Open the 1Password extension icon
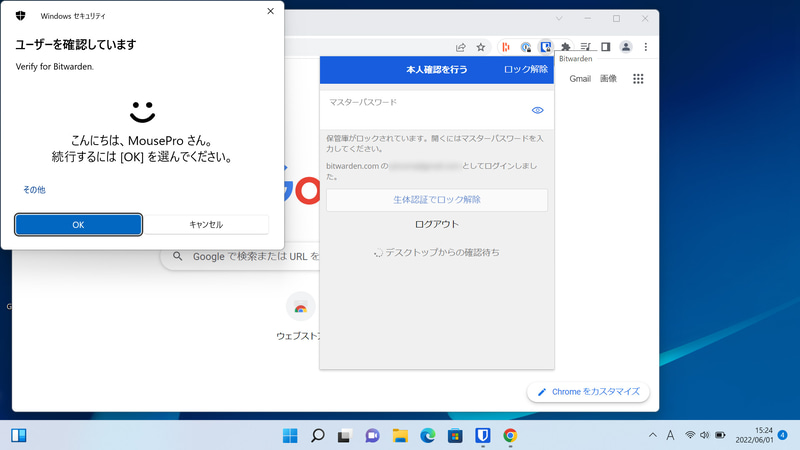Image resolution: width=800 pixels, height=450 pixels. (526, 47)
